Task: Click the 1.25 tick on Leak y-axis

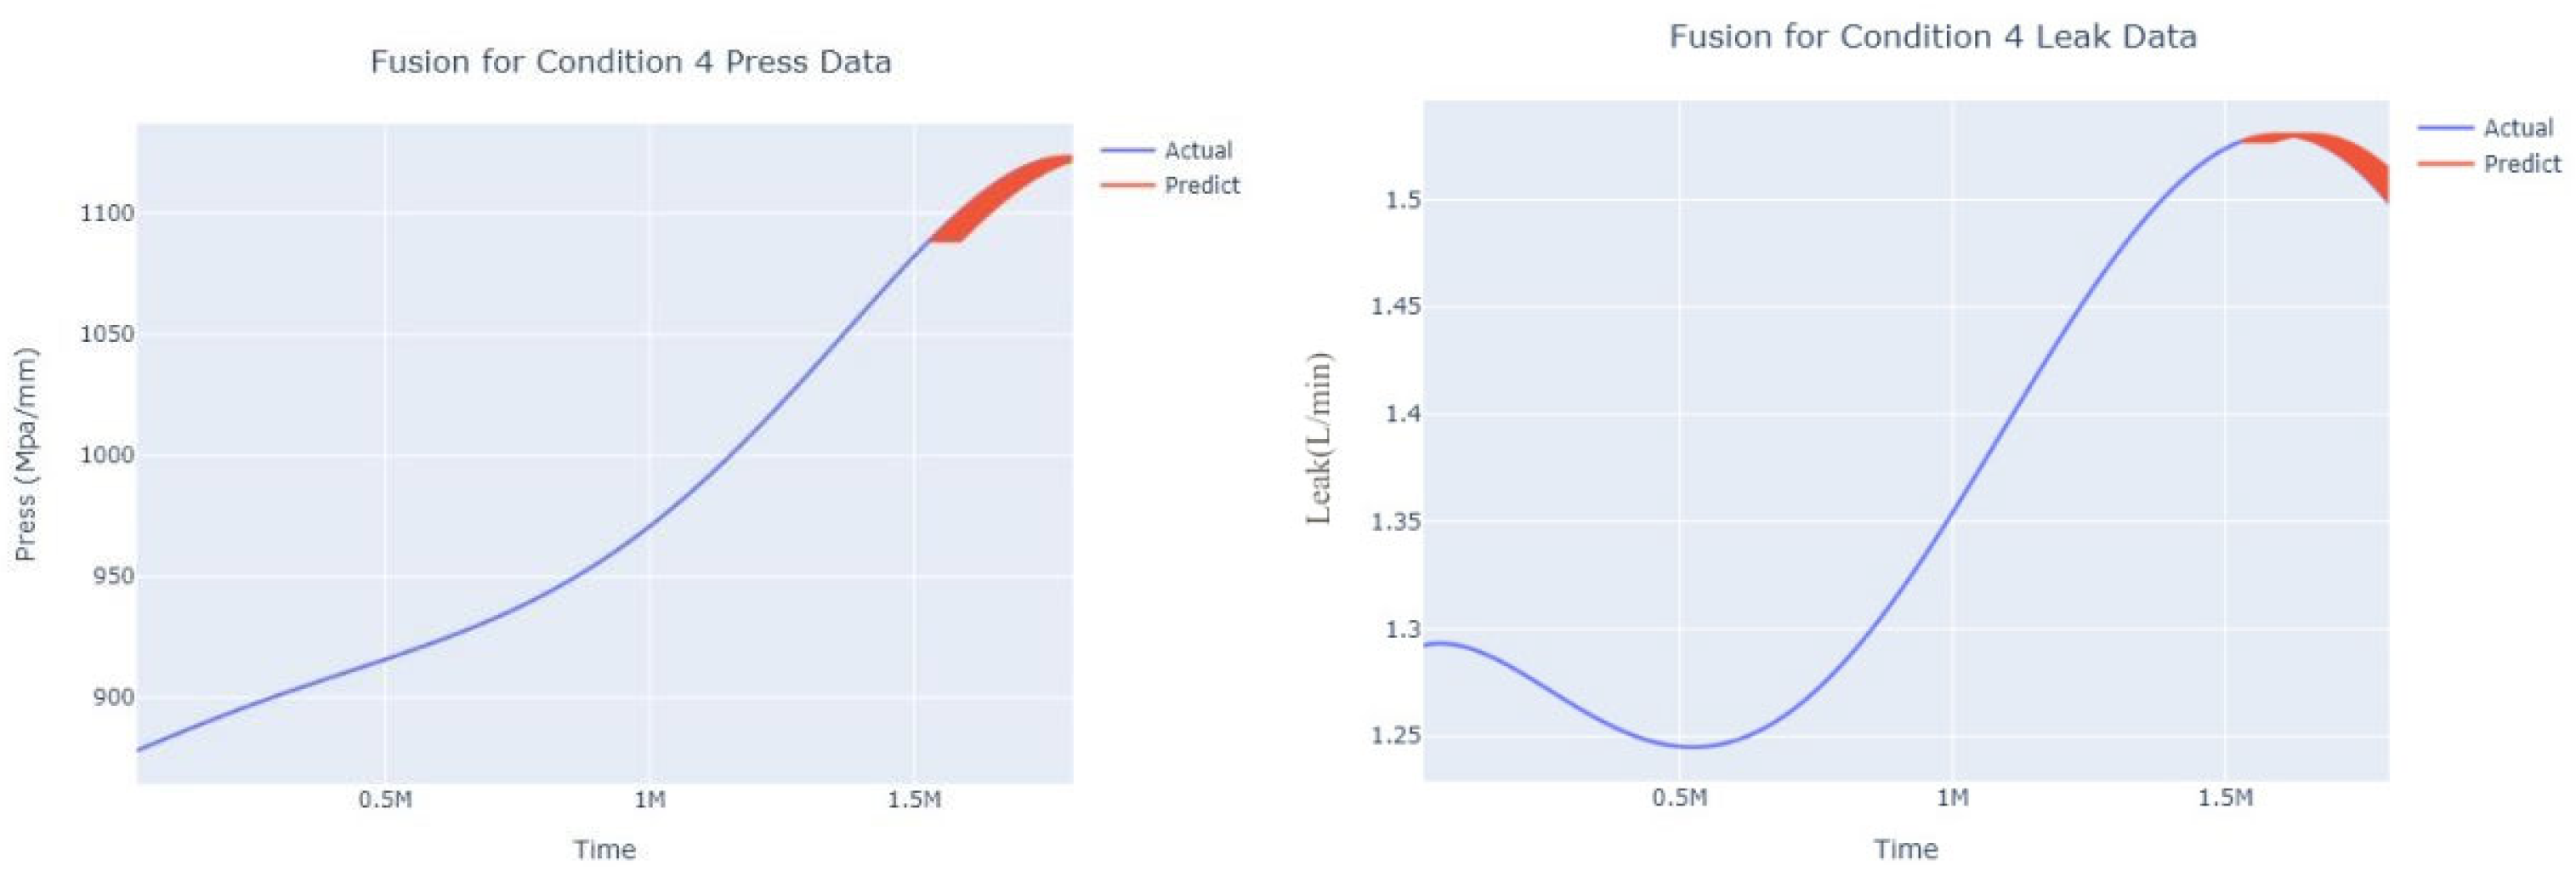Action: (x=1395, y=736)
